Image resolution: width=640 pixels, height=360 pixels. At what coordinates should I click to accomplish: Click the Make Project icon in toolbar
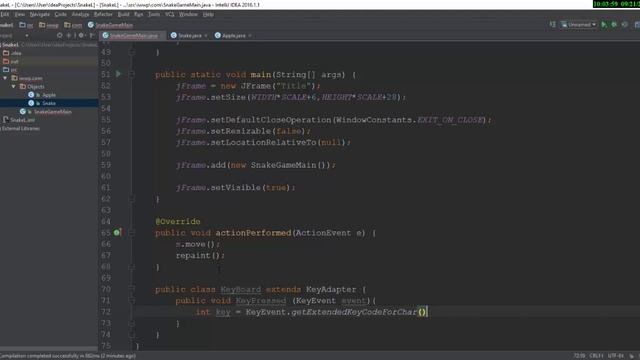[x=552, y=25]
